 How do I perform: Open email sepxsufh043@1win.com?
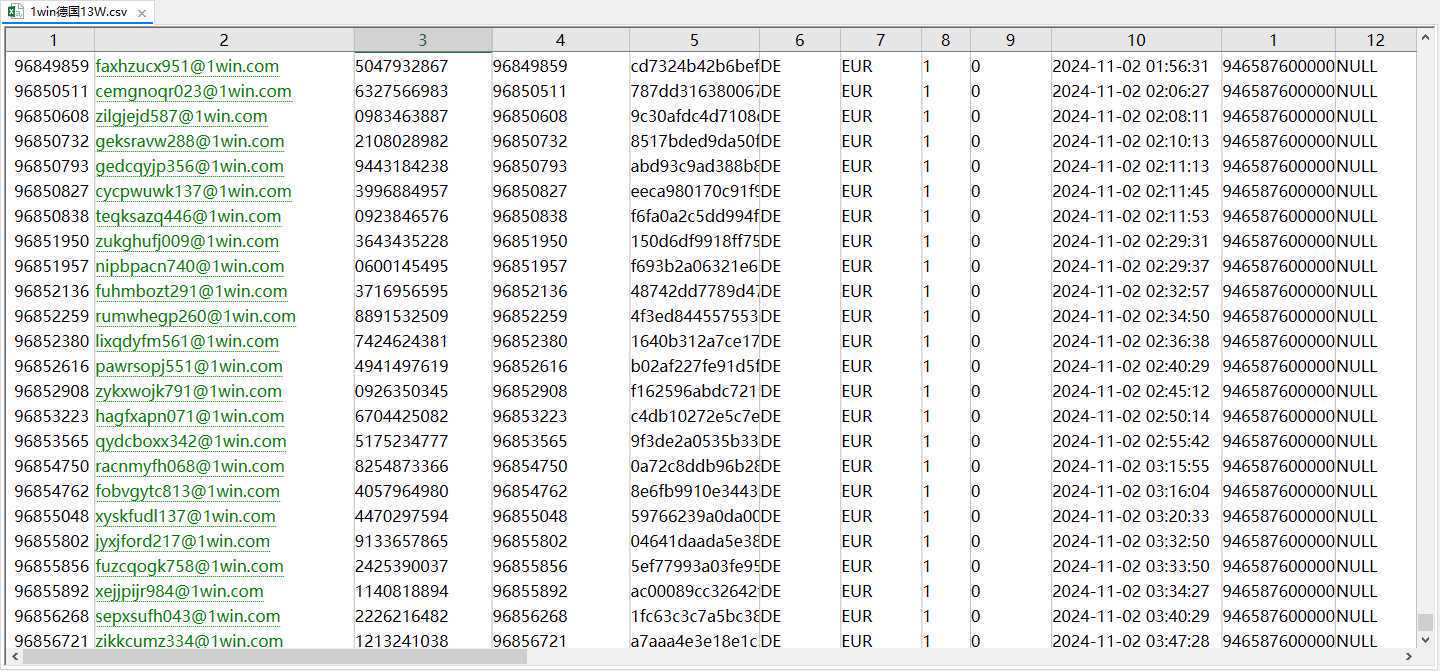tap(188, 616)
